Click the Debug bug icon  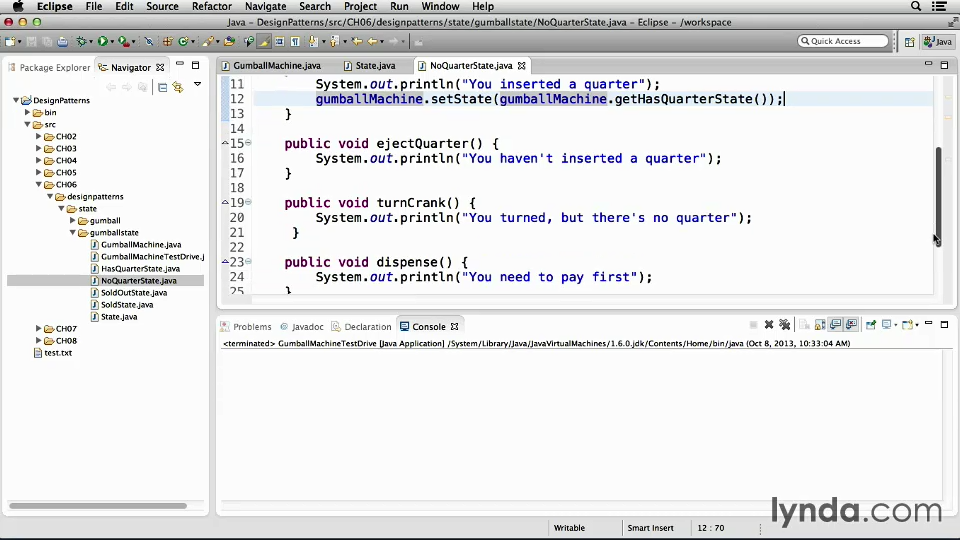point(81,42)
